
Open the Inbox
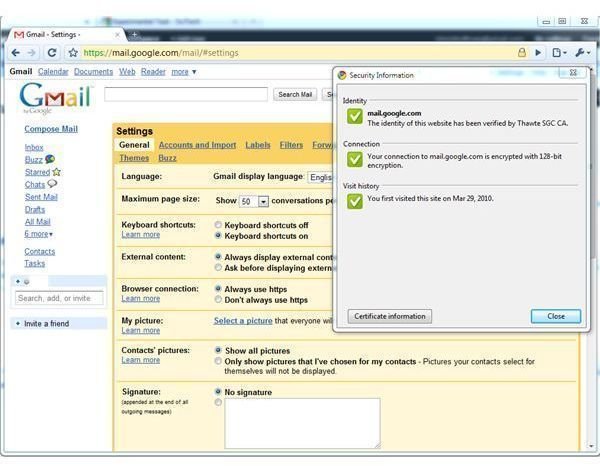click(x=34, y=147)
